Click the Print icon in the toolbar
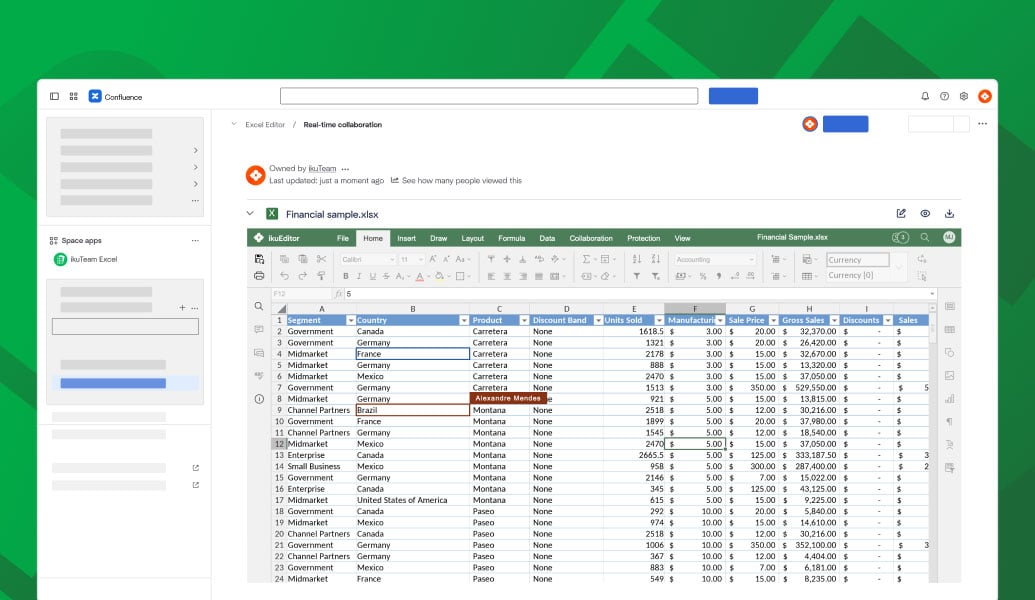Image resolution: width=1035 pixels, height=600 pixels. pyautogui.click(x=259, y=275)
